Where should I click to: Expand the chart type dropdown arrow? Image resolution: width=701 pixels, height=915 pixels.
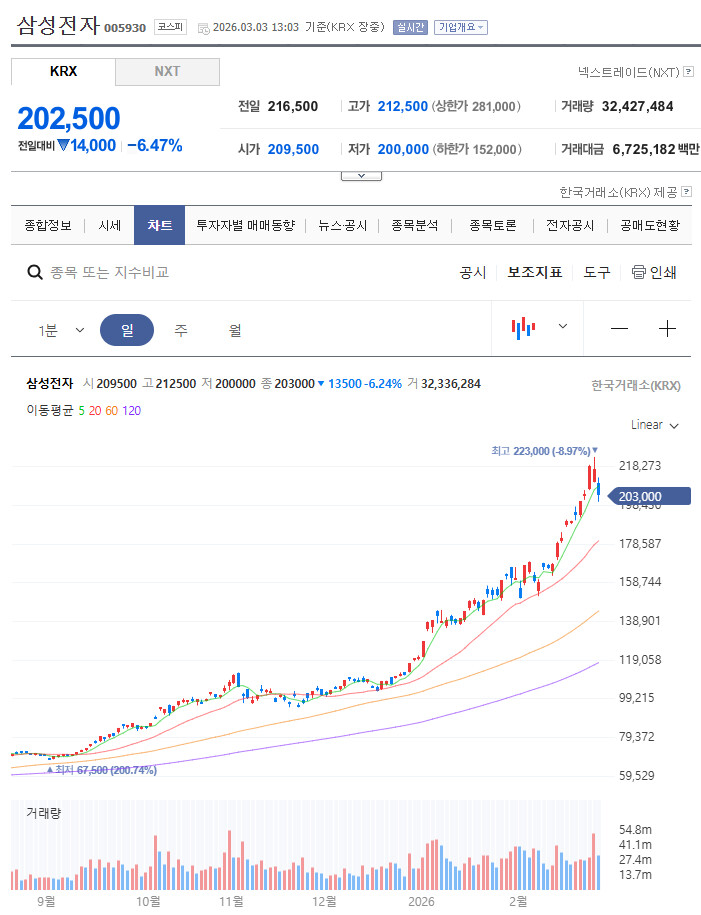(x=563, y=326)
